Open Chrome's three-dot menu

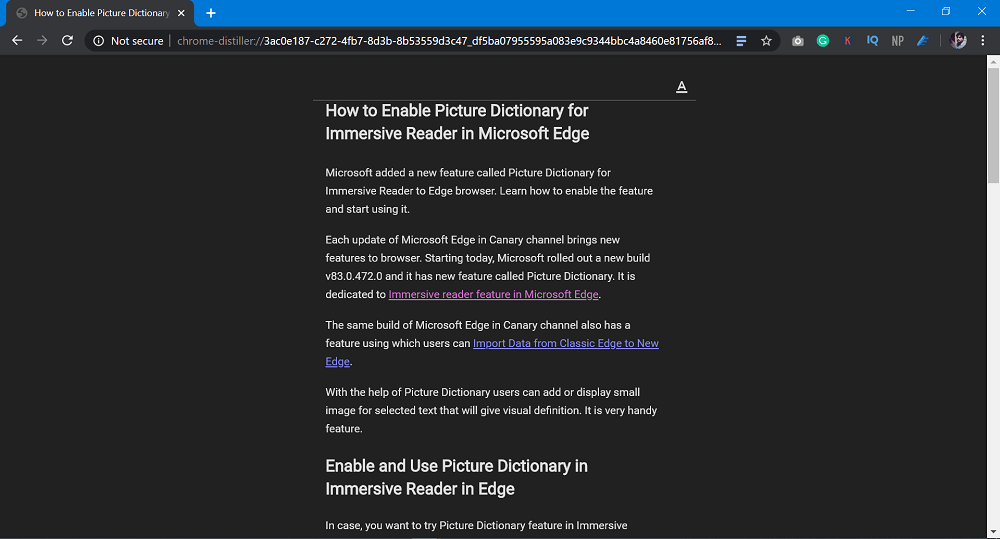click(983, 41)
